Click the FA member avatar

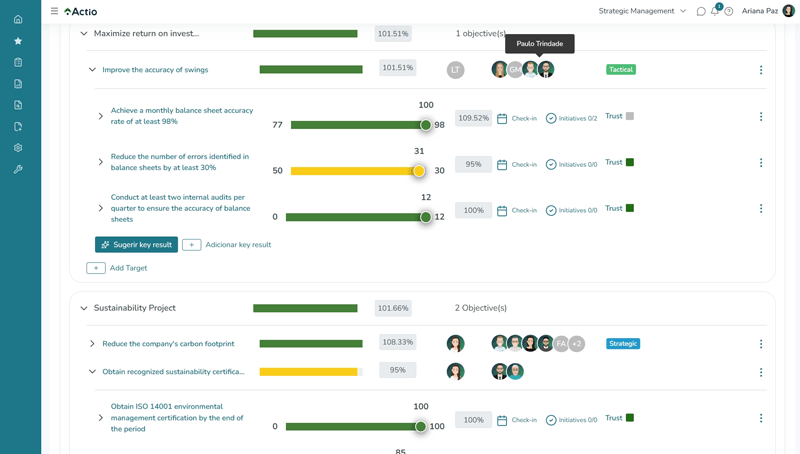tap(561, 344)
